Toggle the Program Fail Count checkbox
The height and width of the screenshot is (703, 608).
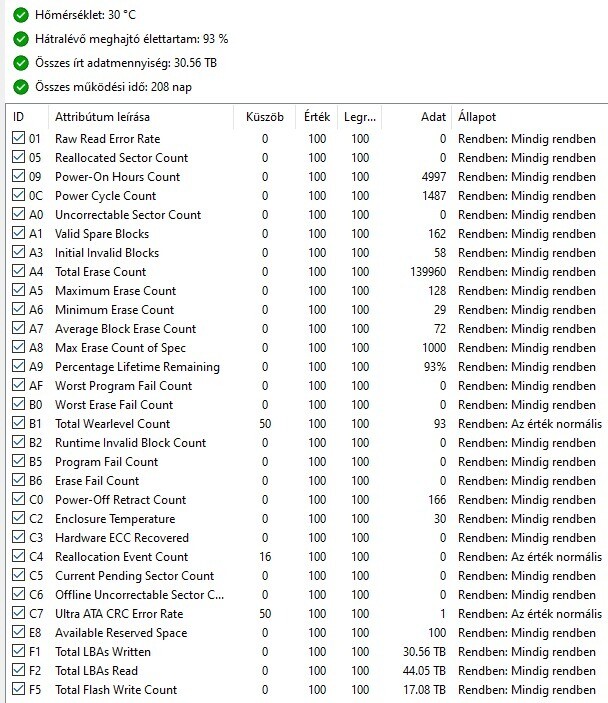[x=18, y=460]
